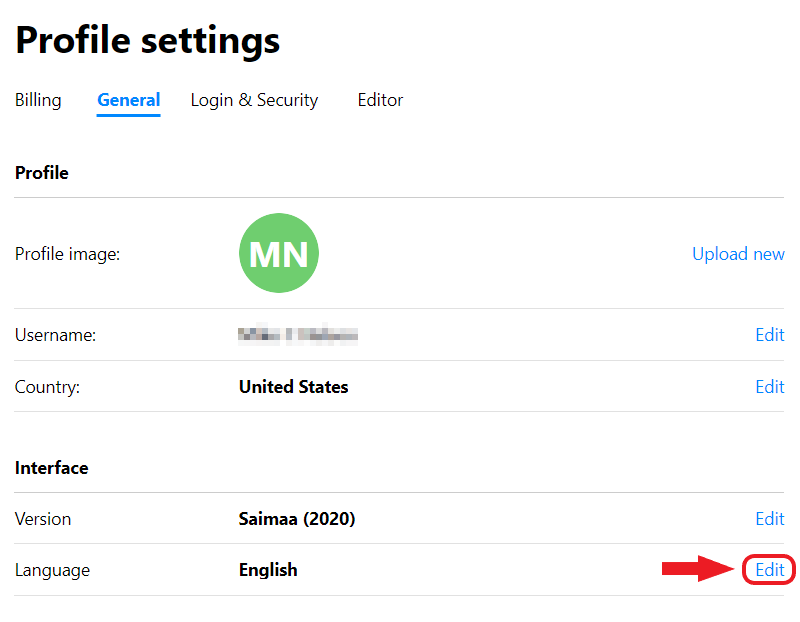Open the Login & Security tab
This screenshot has height=622, width=800.
(254, 100)
